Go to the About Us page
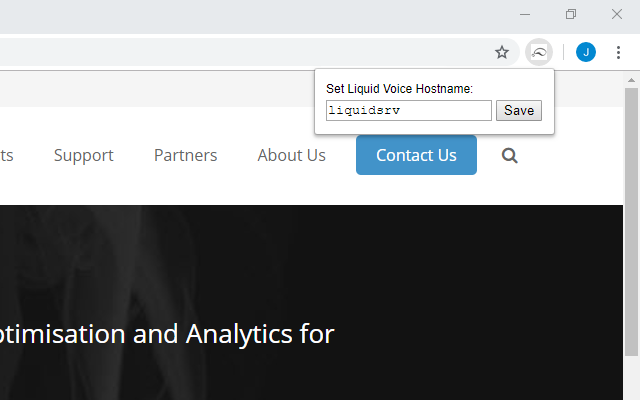 pyautogui.click(x=291, y=155)
